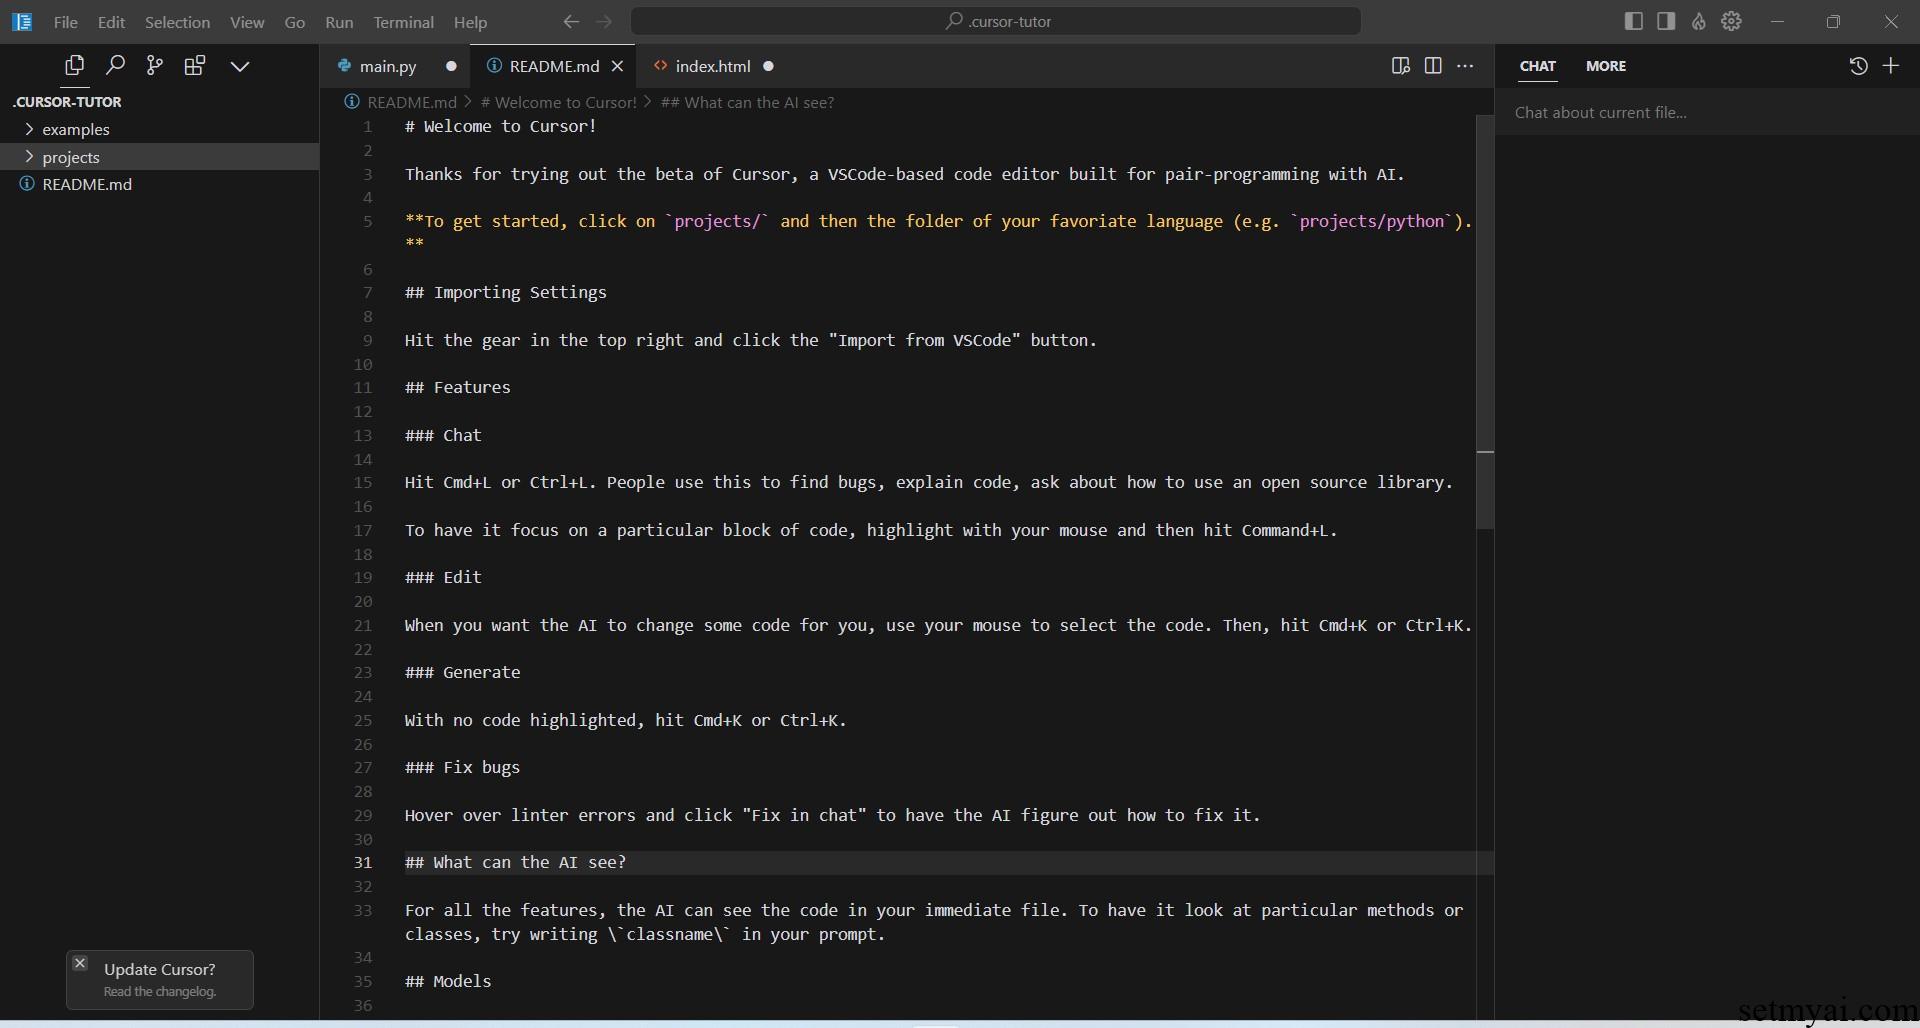Click the HTML icon on index.html tab
The image size is (1920, 1028).
pos(660,66)
